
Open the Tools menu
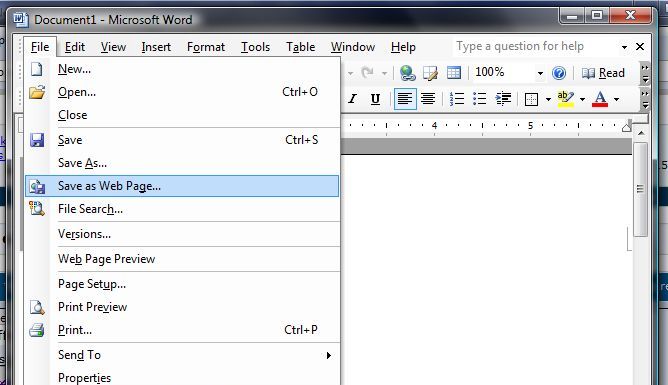[256, 47]
